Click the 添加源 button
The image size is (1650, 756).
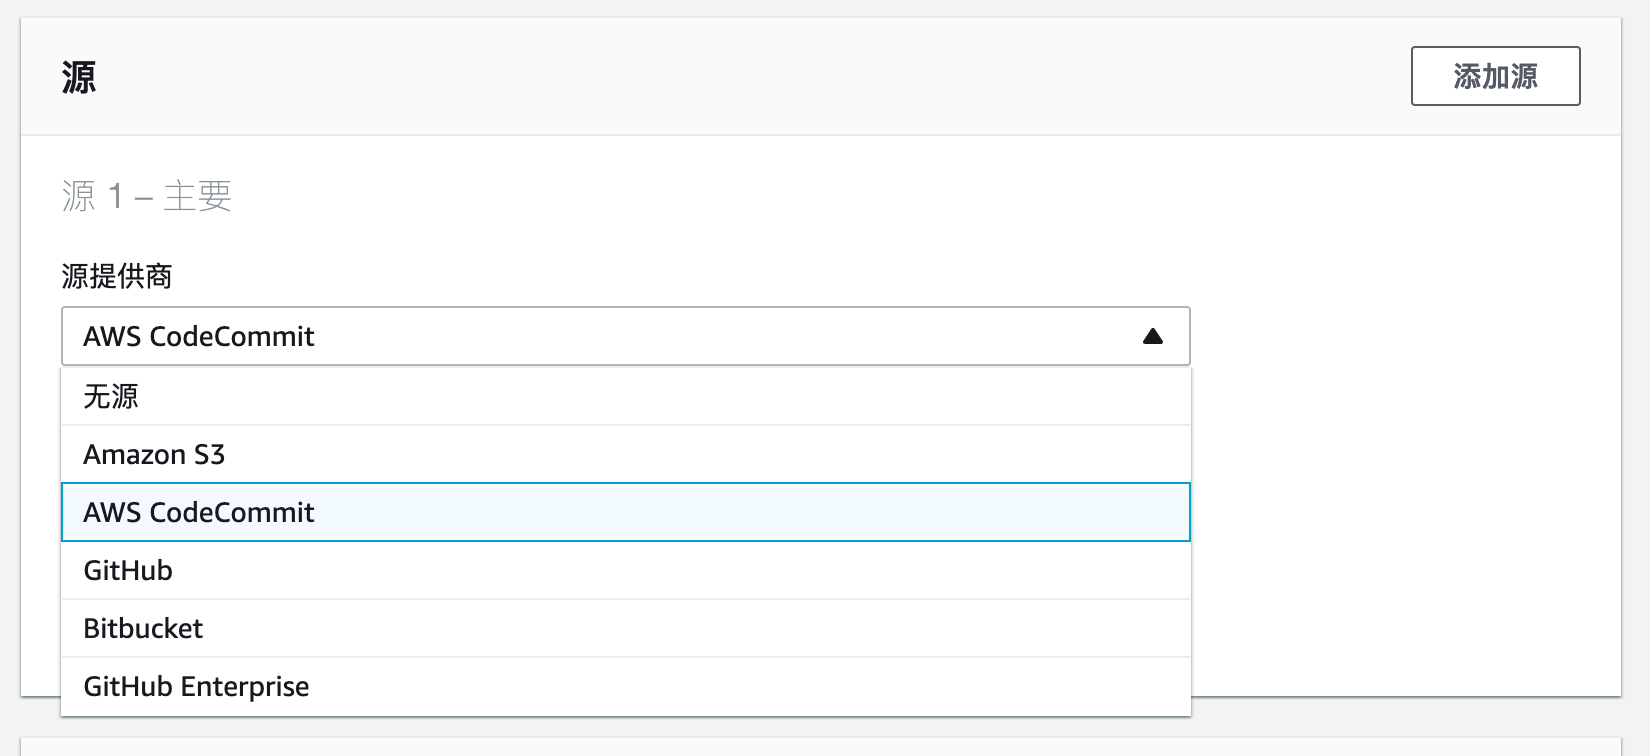[x=1495, y=76]
